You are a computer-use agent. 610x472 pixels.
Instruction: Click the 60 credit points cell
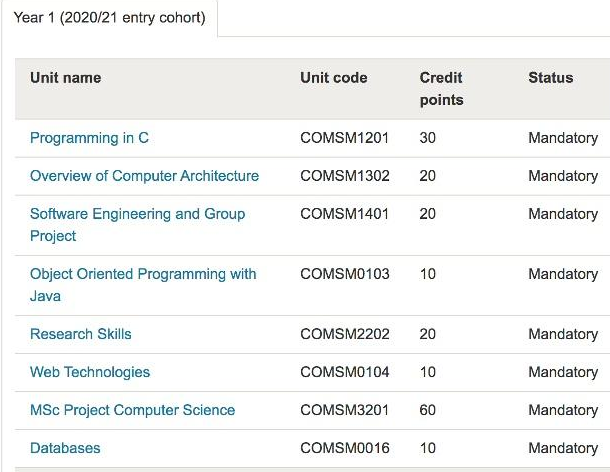pyautogui.click(x=427, y=410)
